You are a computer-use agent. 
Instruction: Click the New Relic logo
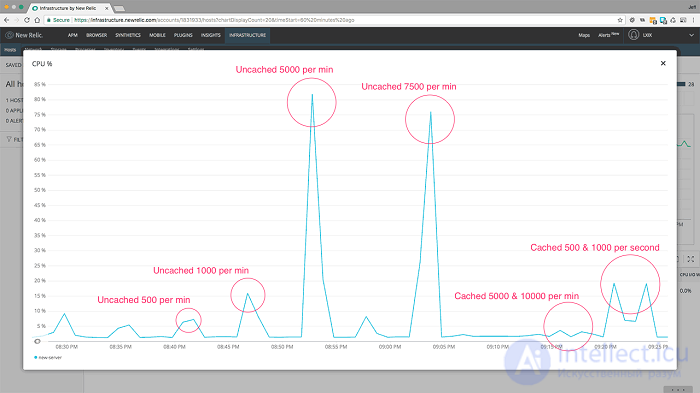point(24,35)
